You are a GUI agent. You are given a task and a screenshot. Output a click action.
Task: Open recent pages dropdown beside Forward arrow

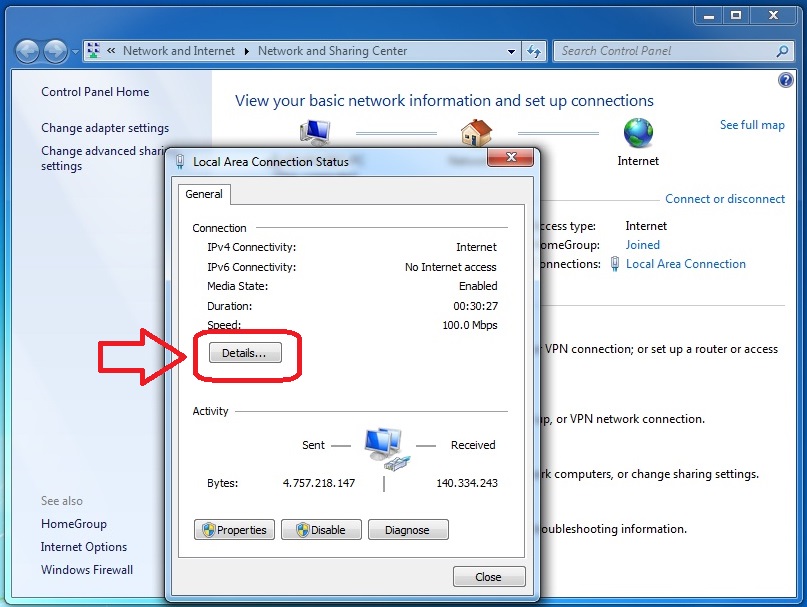pyautogui.click(x=75, y=51)
